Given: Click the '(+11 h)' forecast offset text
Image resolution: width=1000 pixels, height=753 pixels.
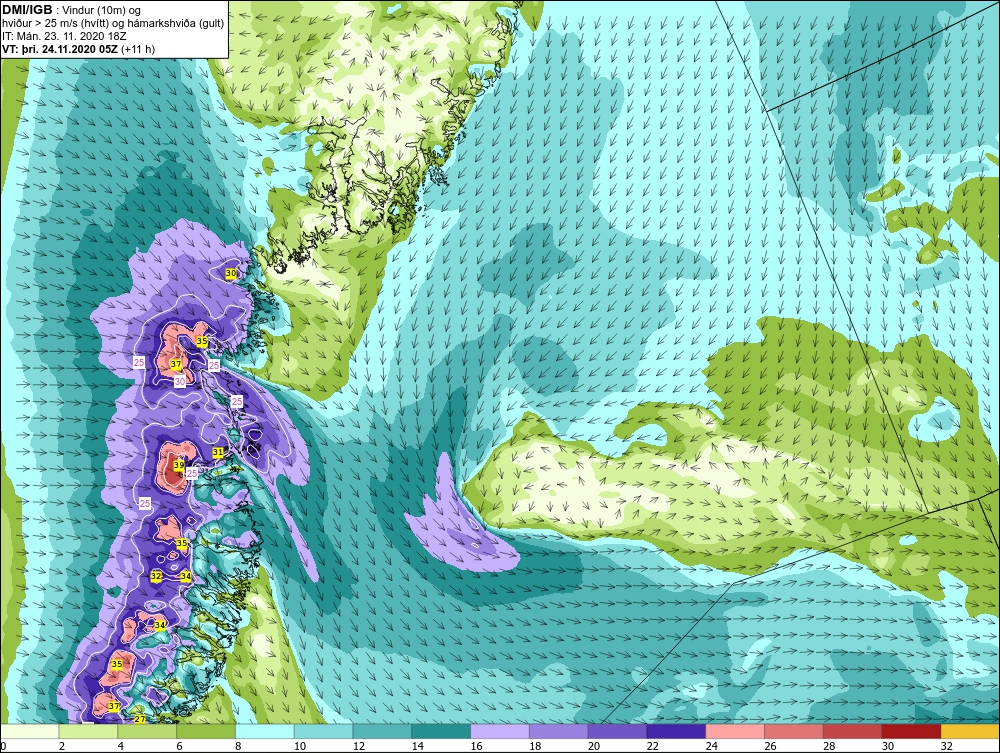Looking at the screenshot, I should pyautogui.click(x=138, y=48).
